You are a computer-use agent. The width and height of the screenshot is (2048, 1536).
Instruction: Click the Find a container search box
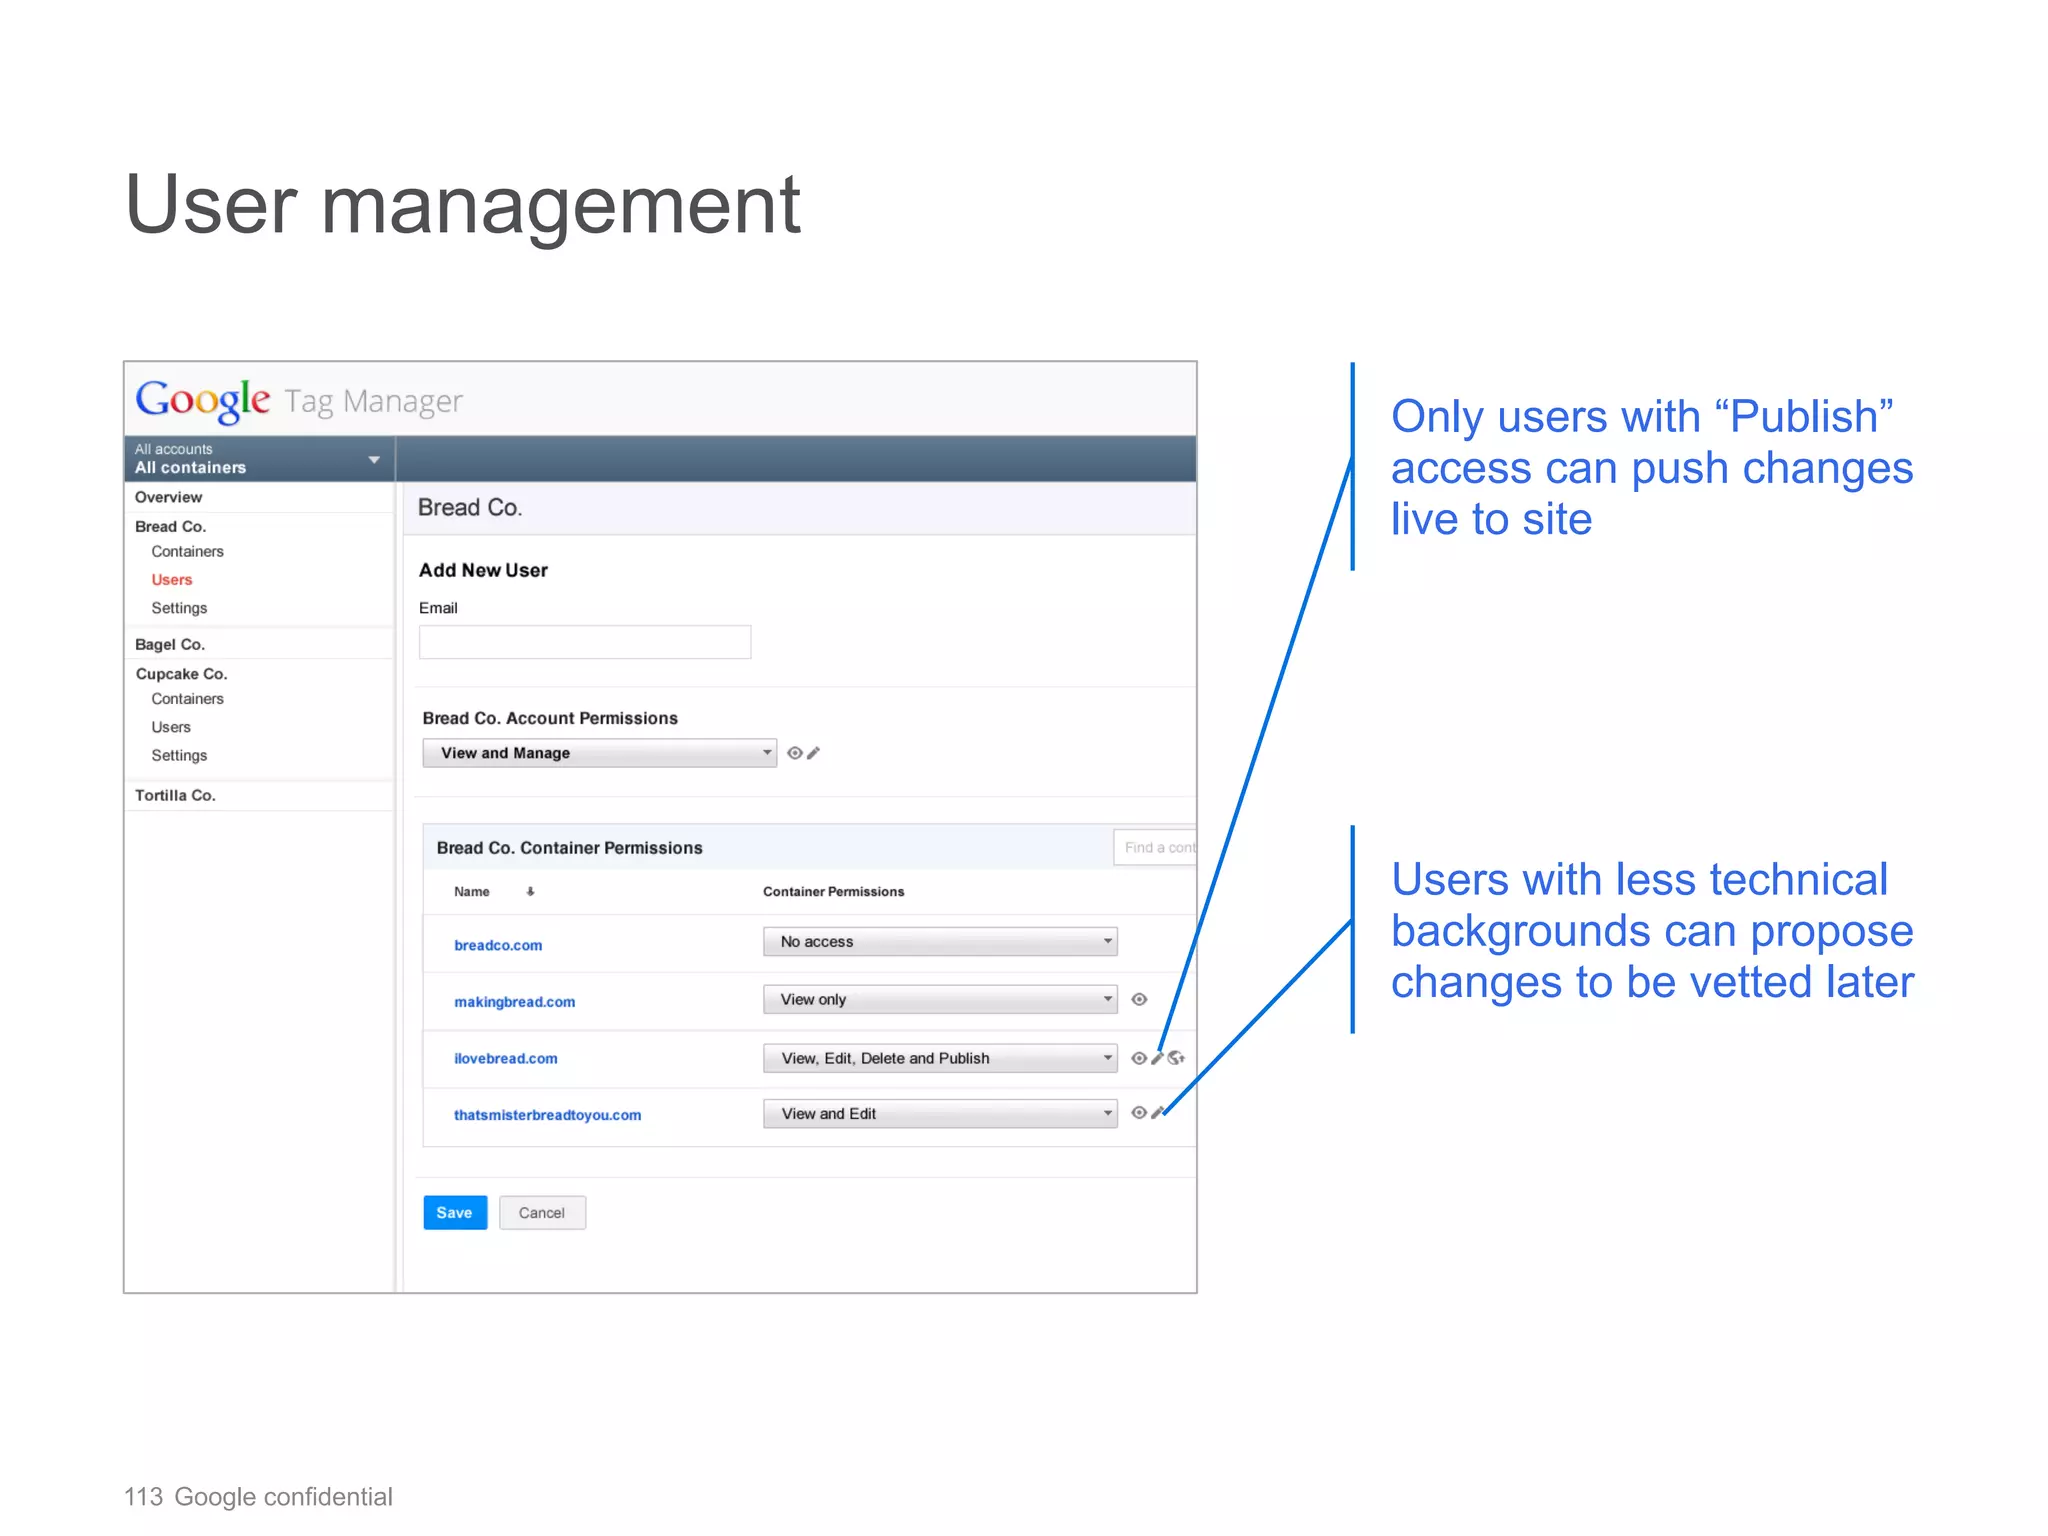point(1155,848)
